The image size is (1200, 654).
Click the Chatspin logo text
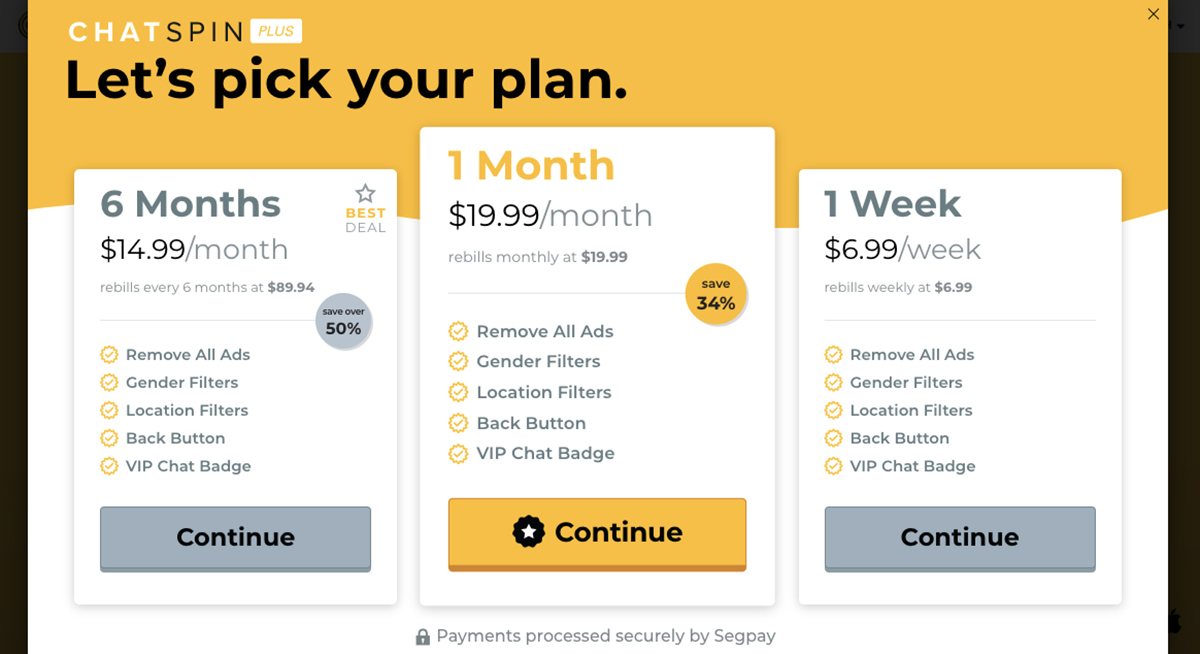tap(155, 32)
